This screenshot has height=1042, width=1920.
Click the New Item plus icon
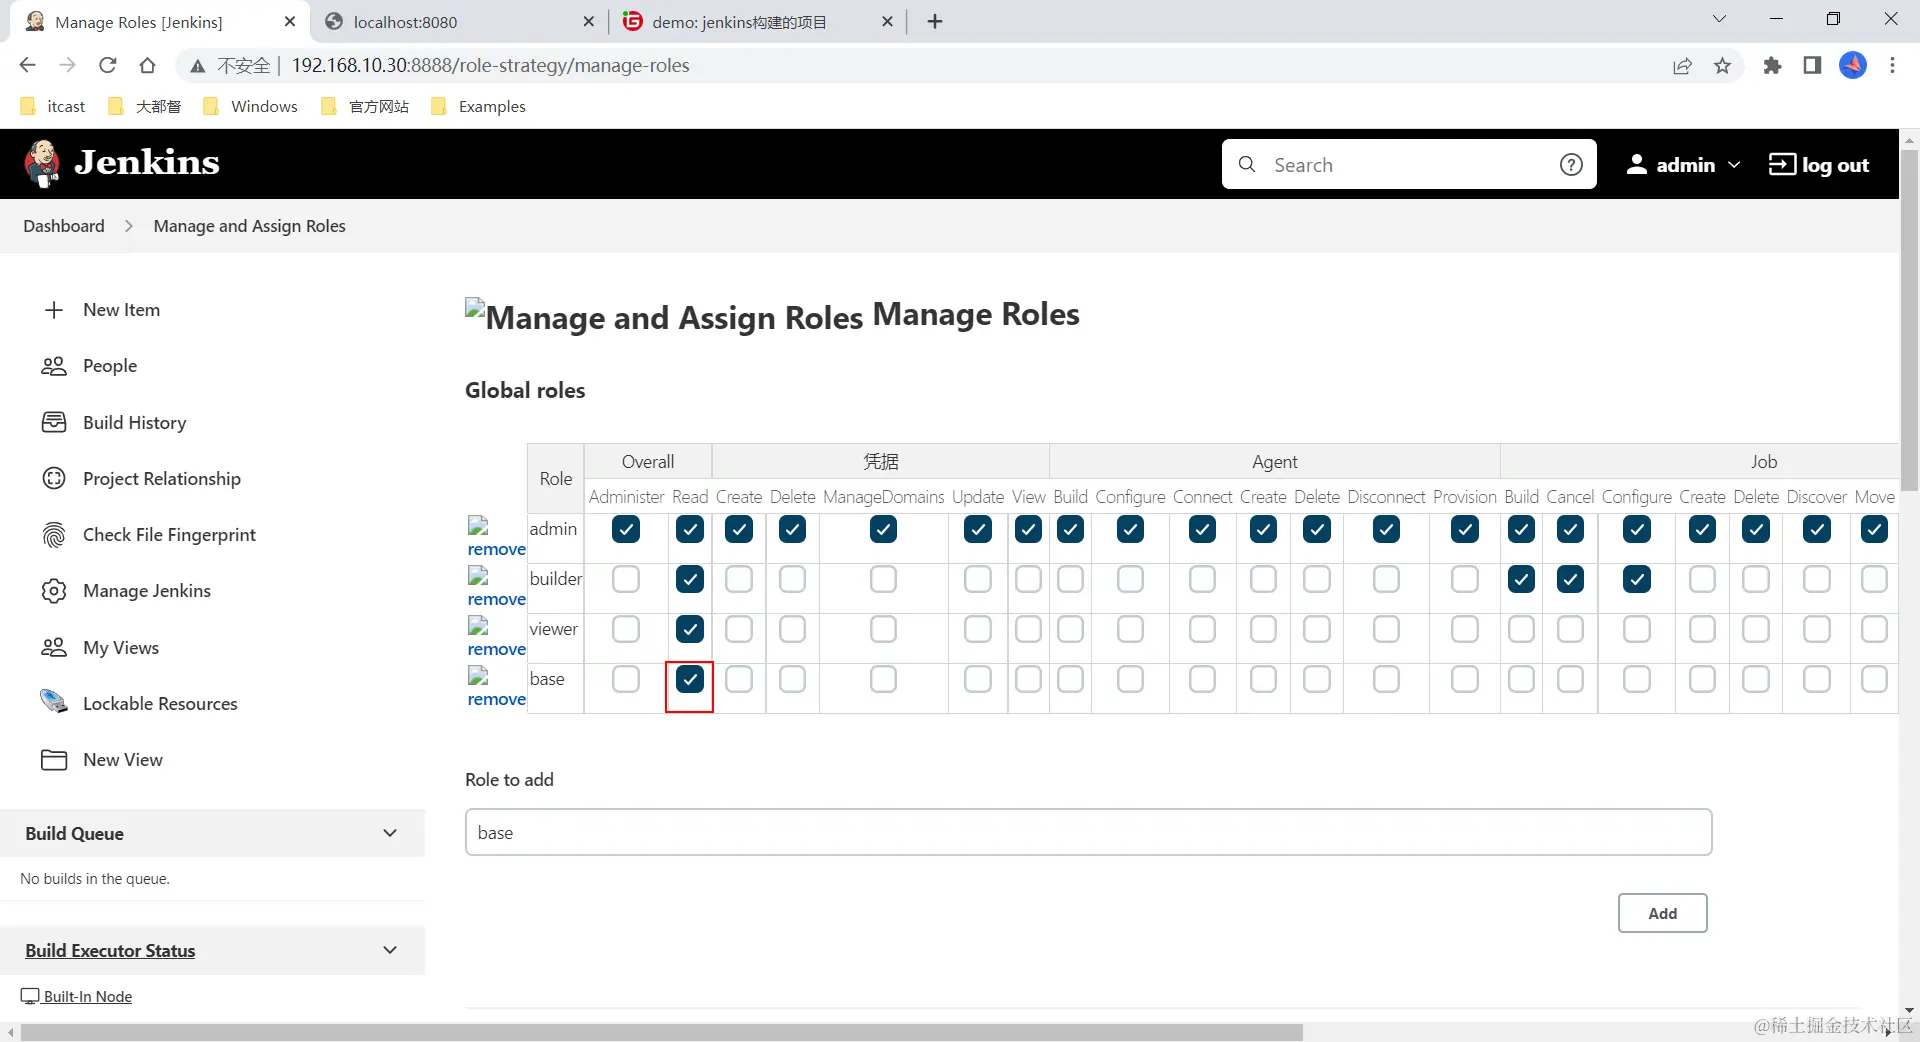pos(54,310)
